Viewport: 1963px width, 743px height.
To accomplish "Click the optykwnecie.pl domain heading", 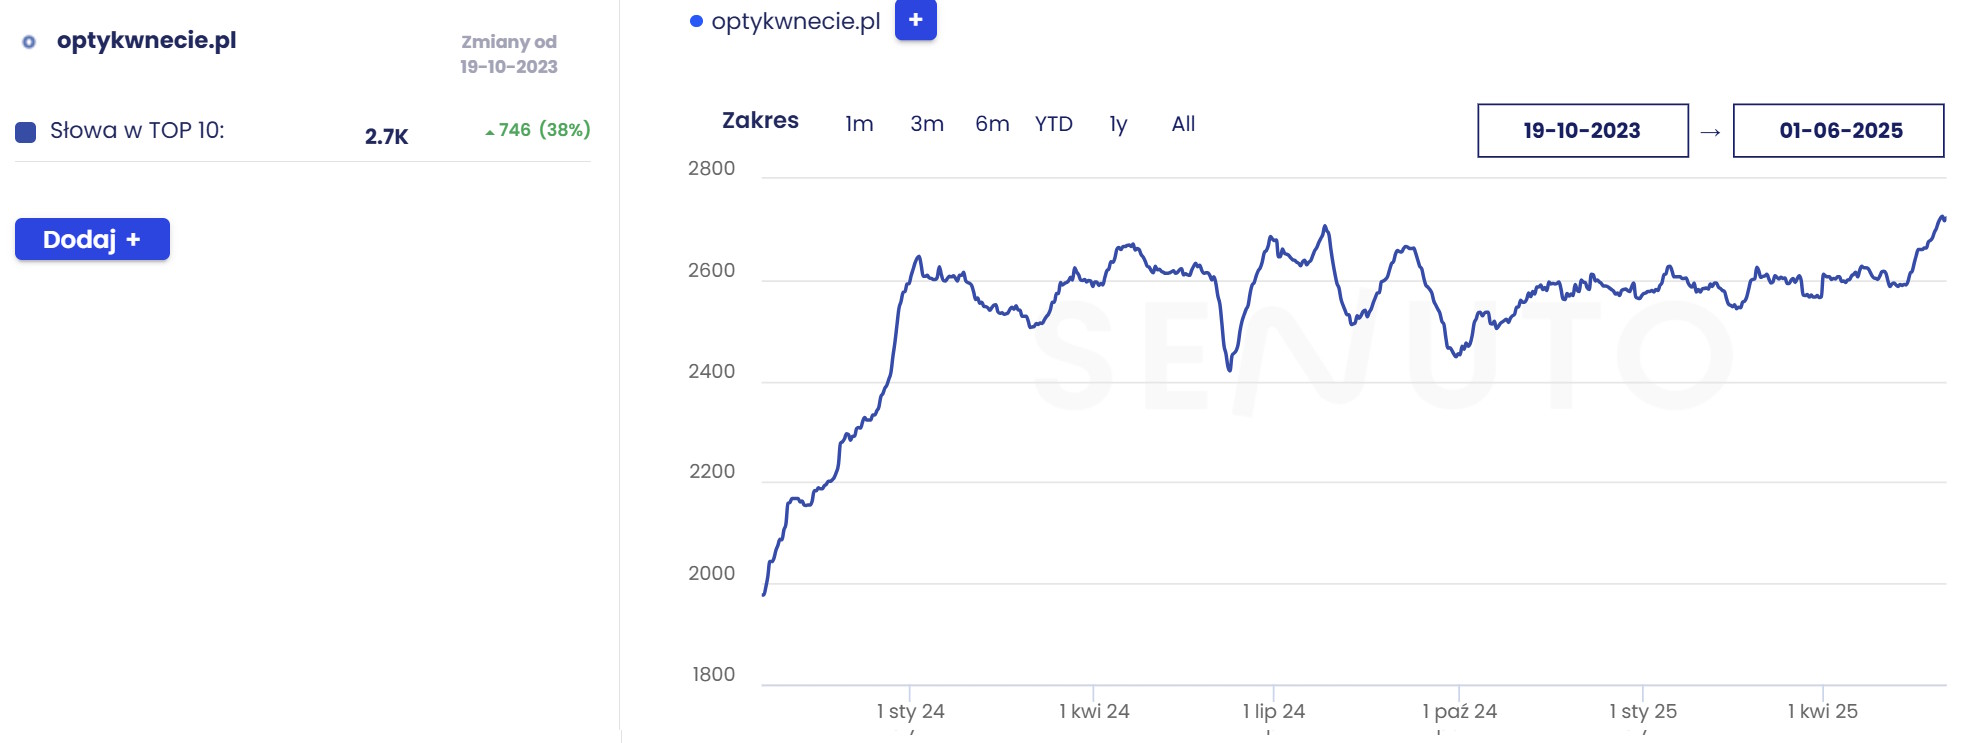I will (147, 41).
